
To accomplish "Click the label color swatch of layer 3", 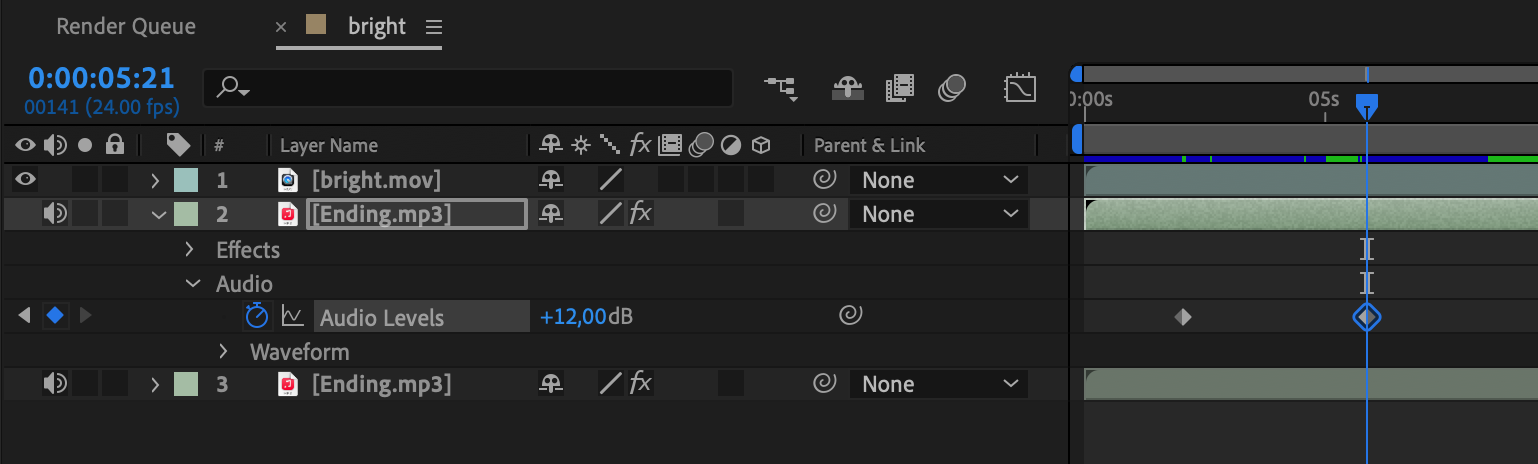I will [186, 384].
